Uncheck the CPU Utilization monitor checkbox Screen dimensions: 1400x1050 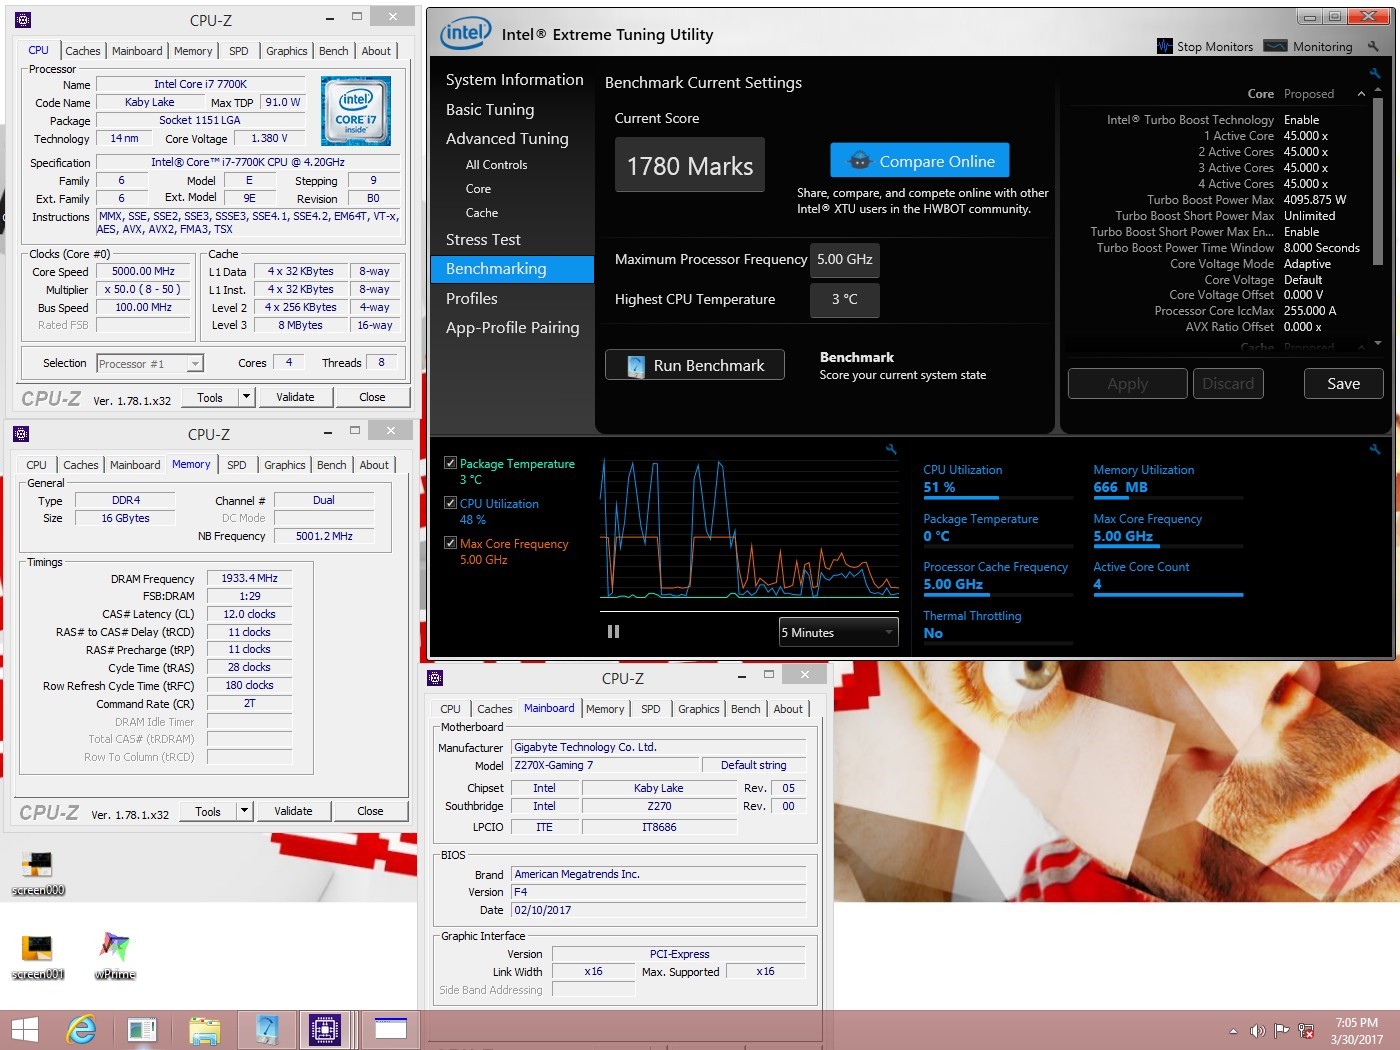coord(450,503)
